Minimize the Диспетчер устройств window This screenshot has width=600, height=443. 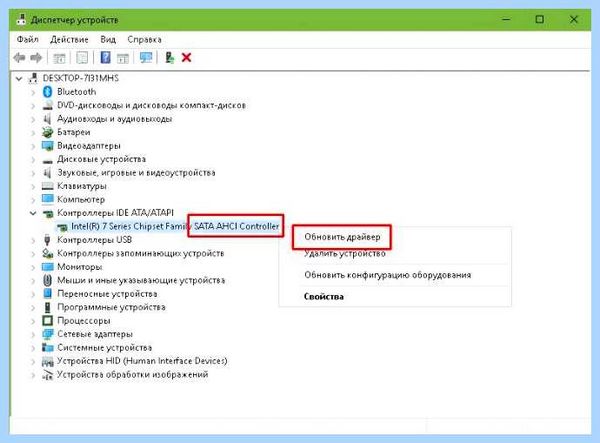tap(506, 19)
